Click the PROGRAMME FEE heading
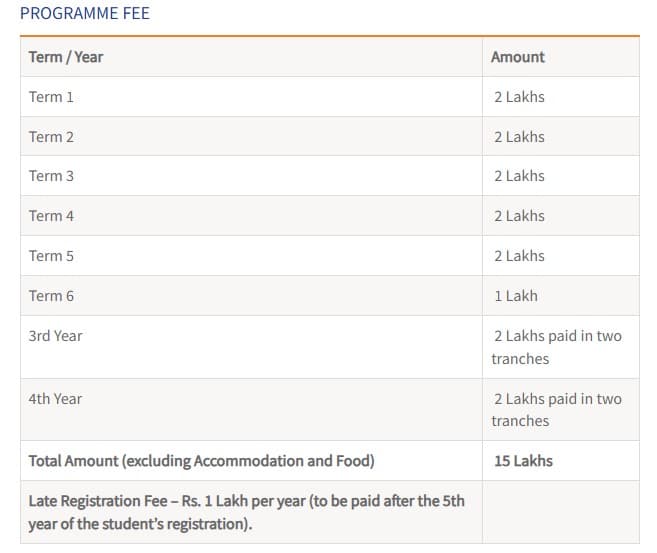This screenshot has width=657, height=553. point(85,14)
